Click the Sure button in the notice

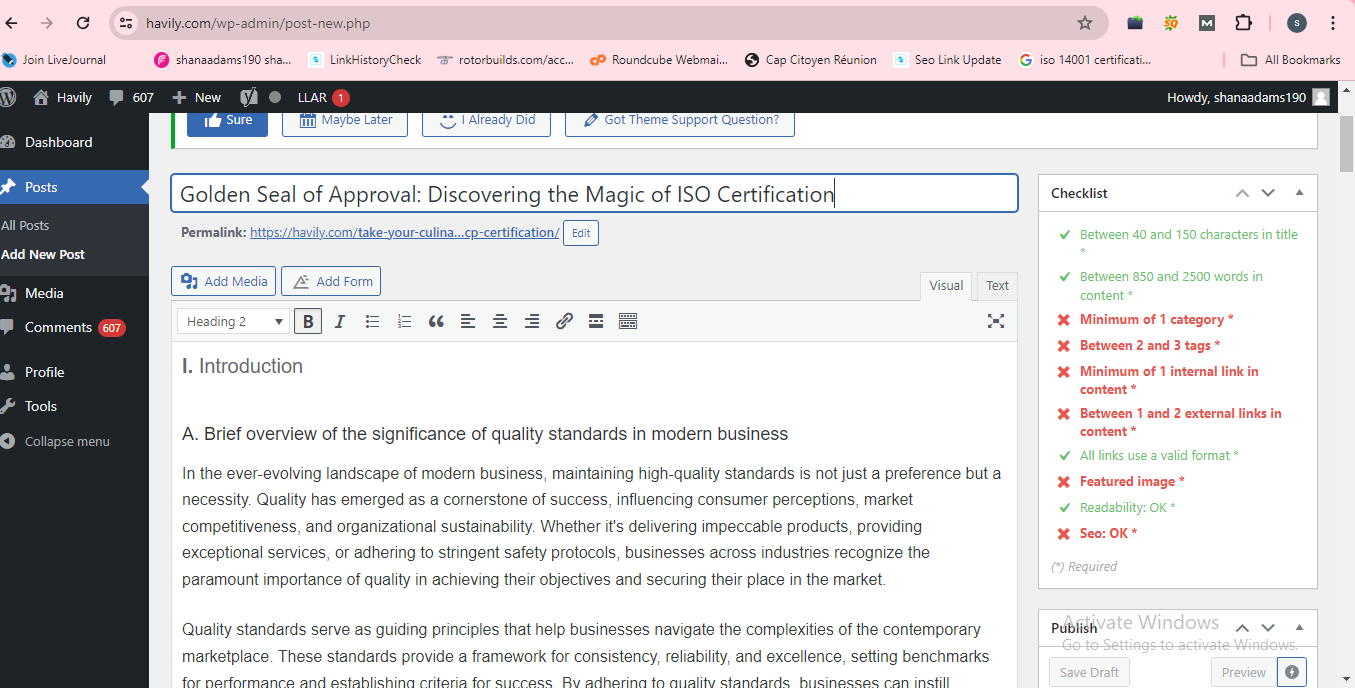227,120
